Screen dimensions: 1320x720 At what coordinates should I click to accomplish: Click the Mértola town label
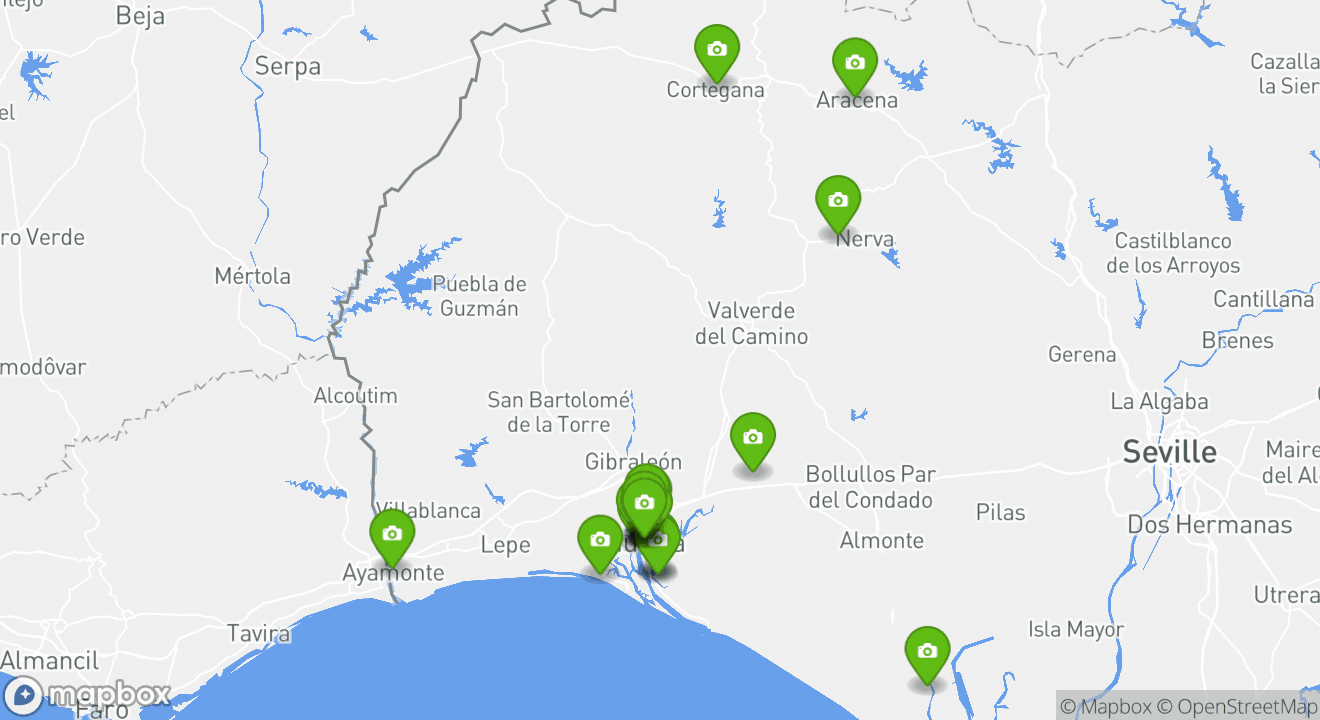253,276
